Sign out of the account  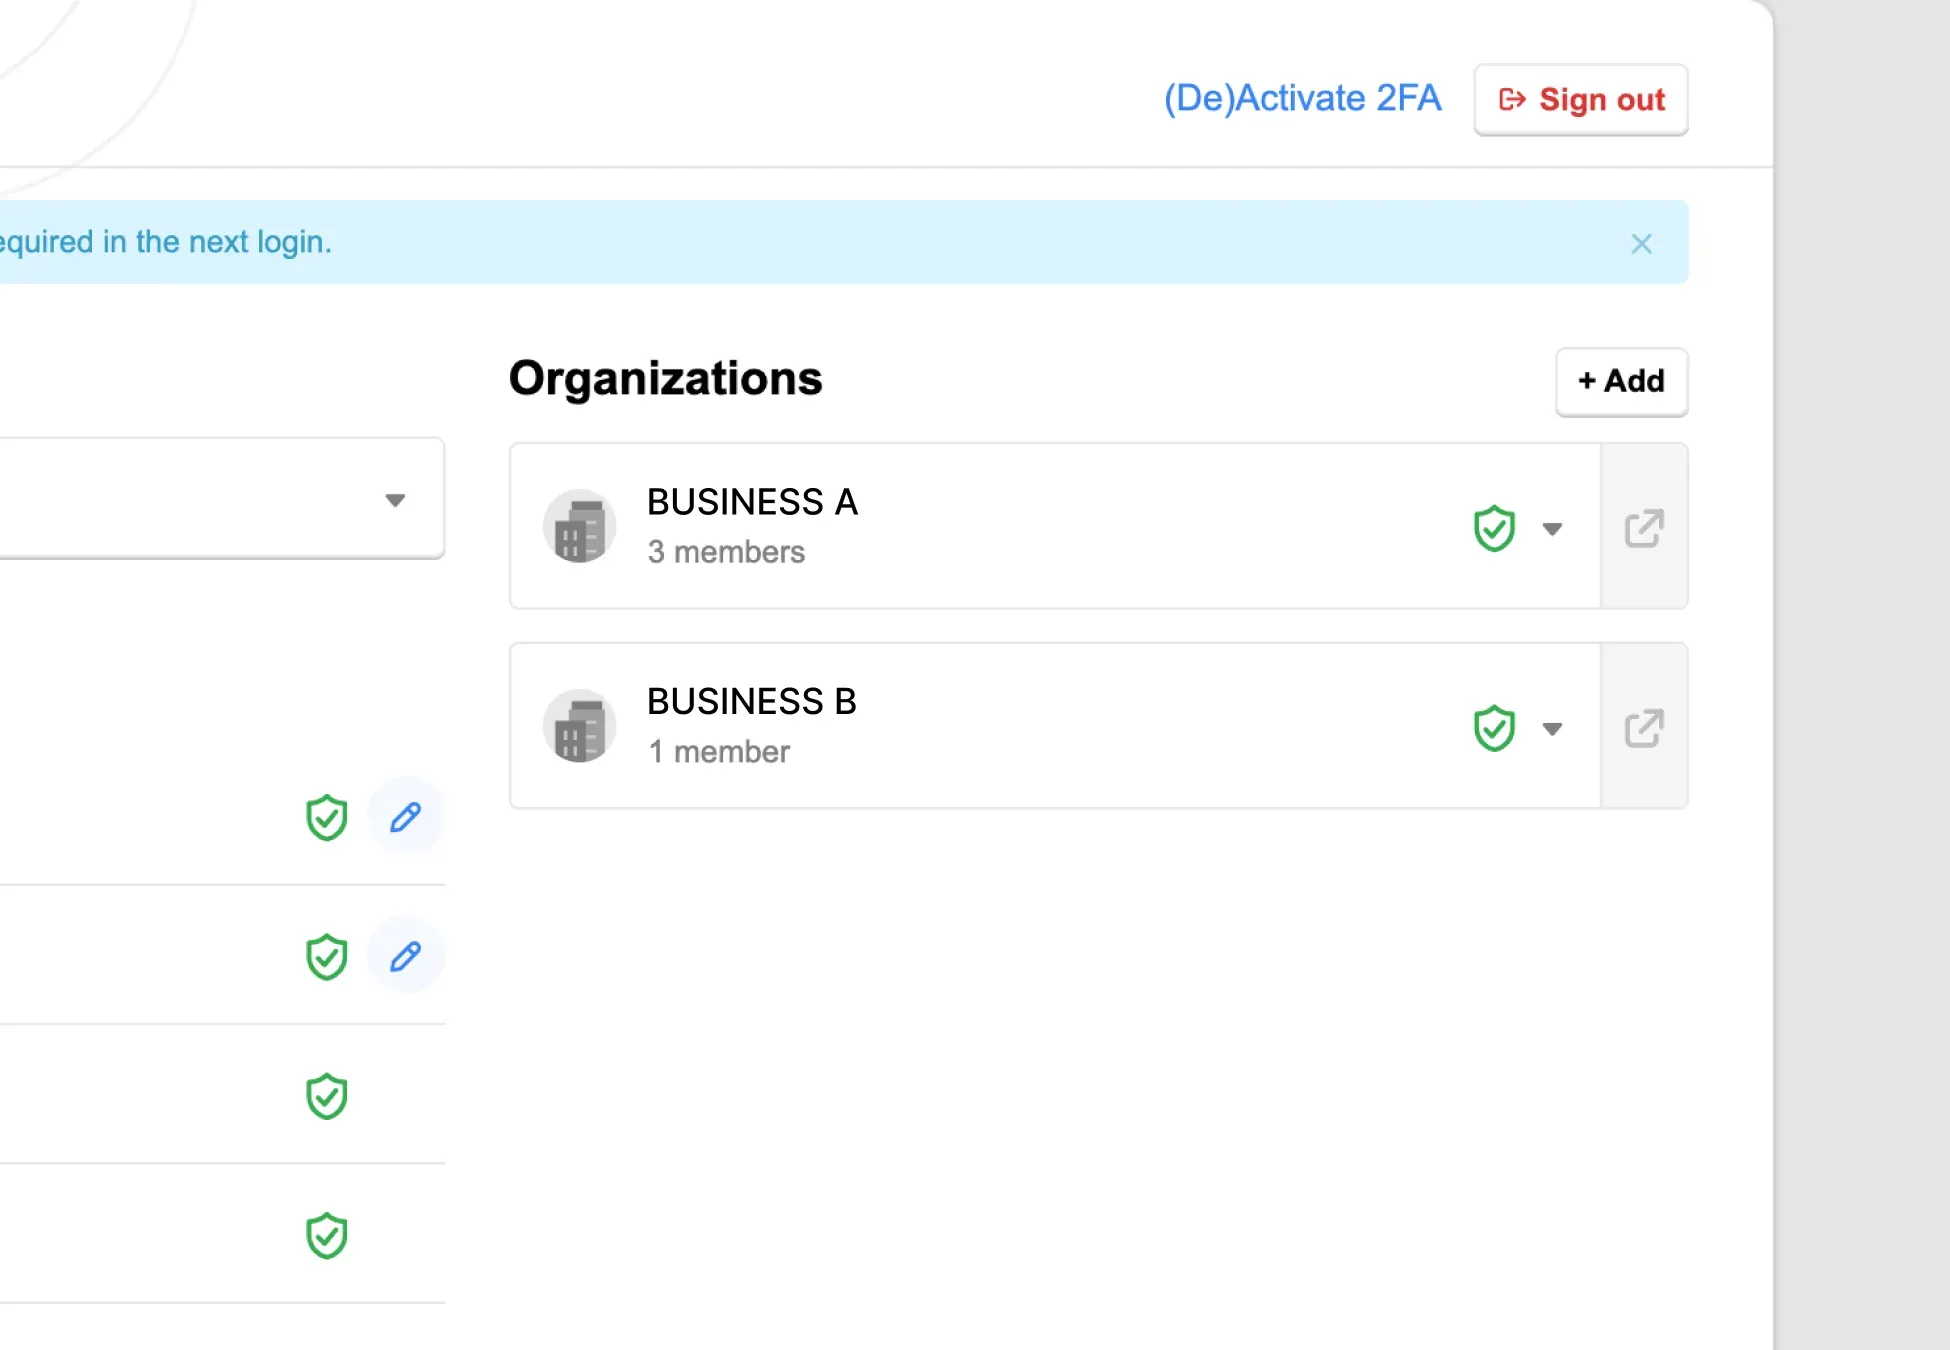coord(1581,99)
